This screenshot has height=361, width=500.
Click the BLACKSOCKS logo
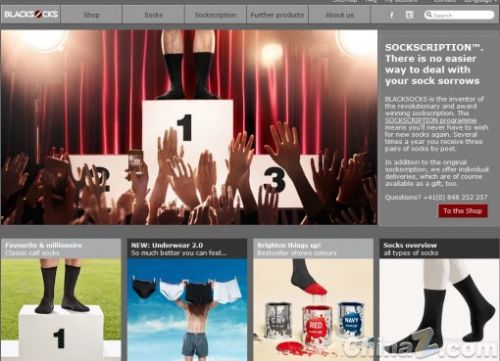31,14
